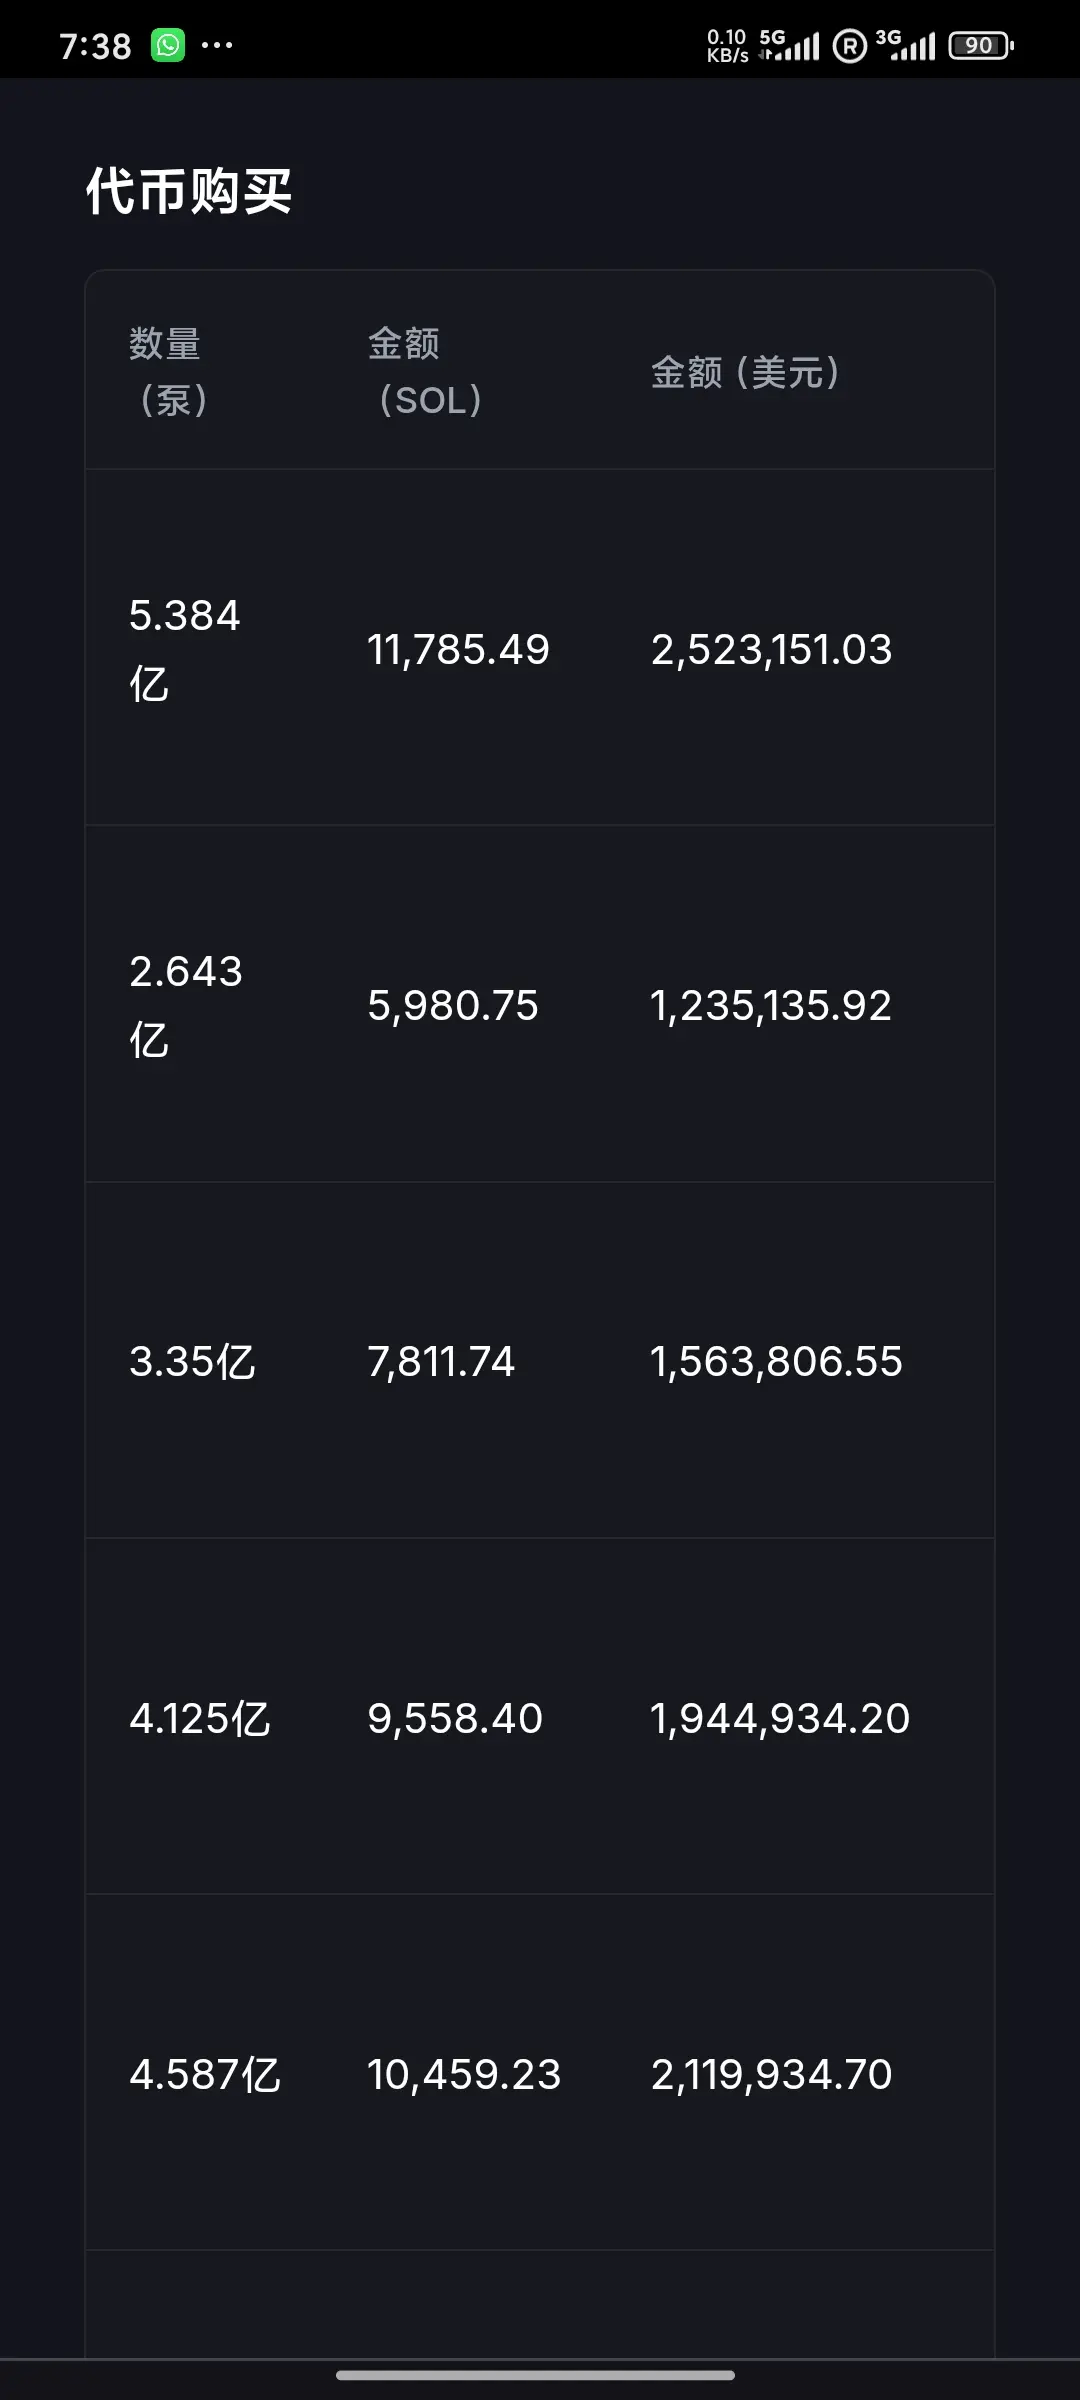This screenshot has height=2400, width=1080.
Task: Tap the 金额(美元) column header
Action: [x=745, y=372]
